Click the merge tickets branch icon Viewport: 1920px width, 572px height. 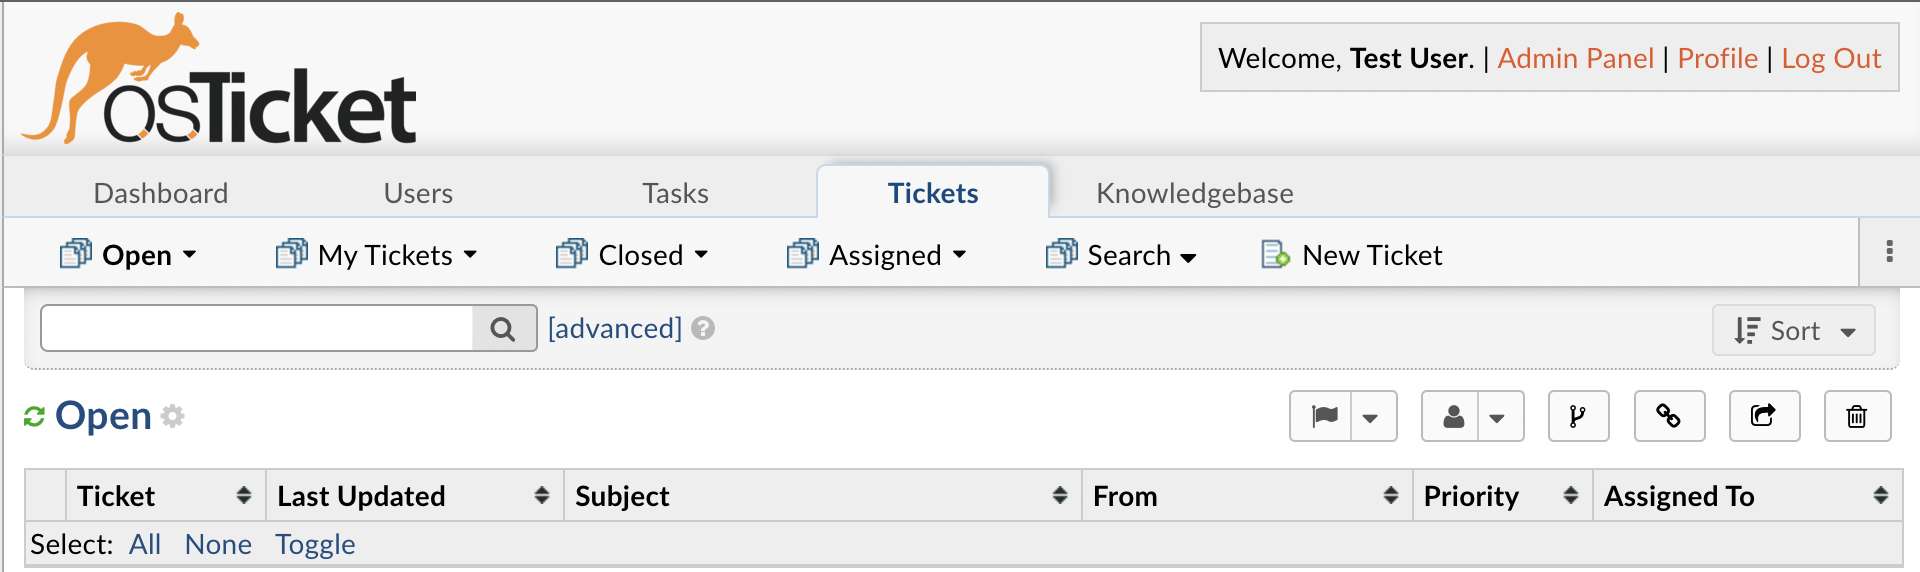click(x=1578, y=416)
